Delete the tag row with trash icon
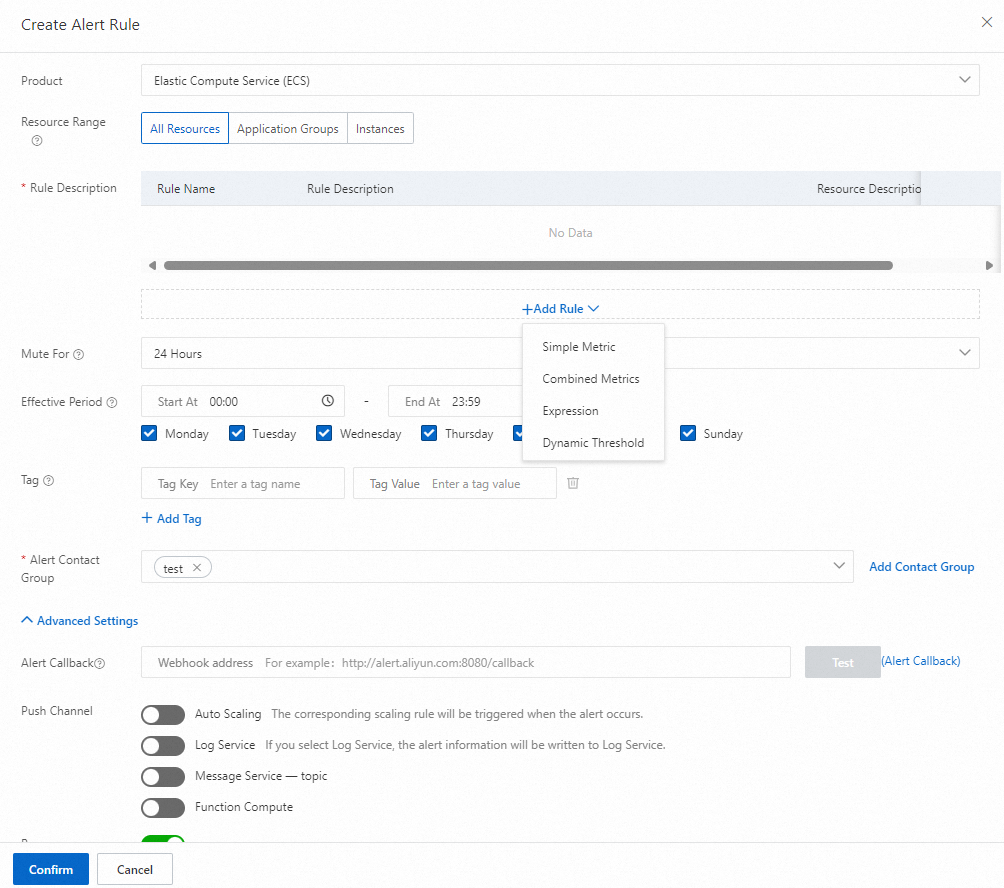This screenshot has height=888, width=1004. tap(573, 483)
